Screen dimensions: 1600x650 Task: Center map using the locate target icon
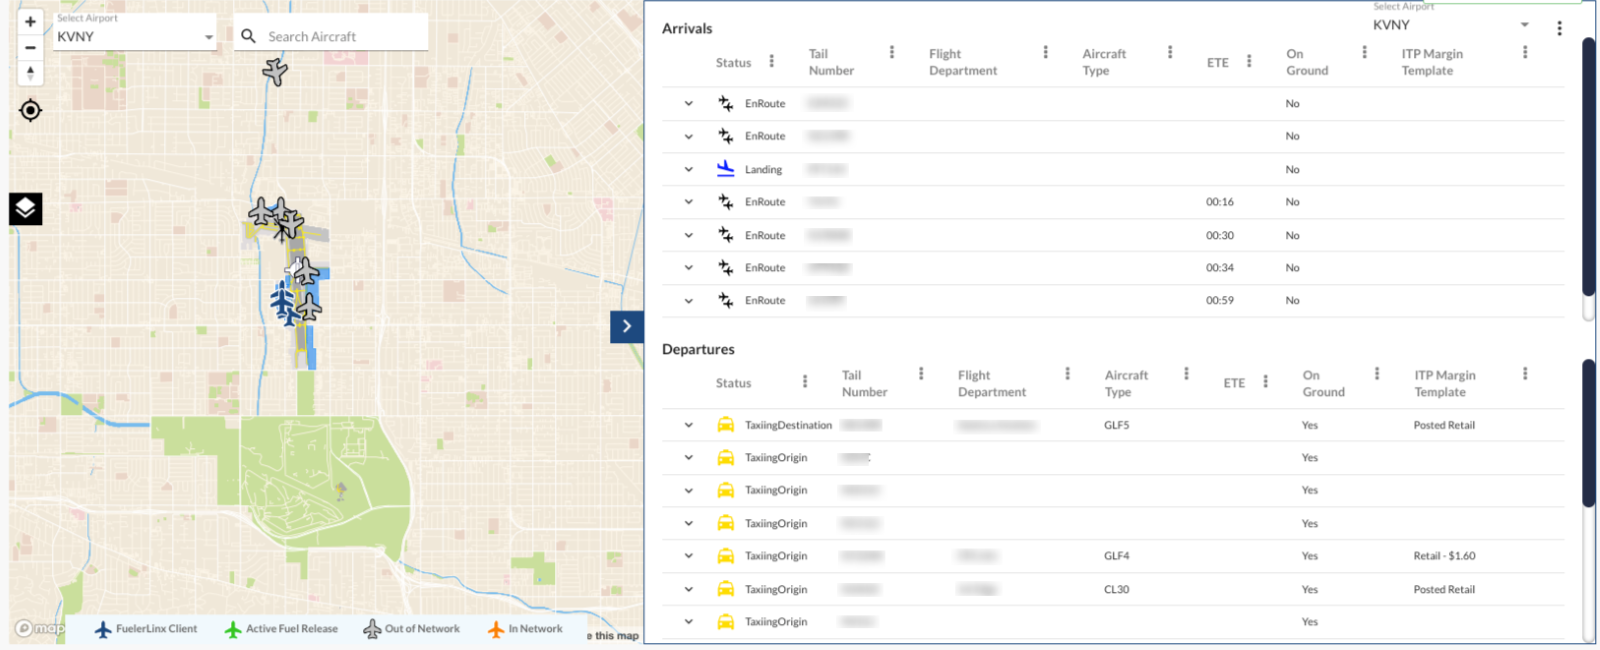[30, 110]
